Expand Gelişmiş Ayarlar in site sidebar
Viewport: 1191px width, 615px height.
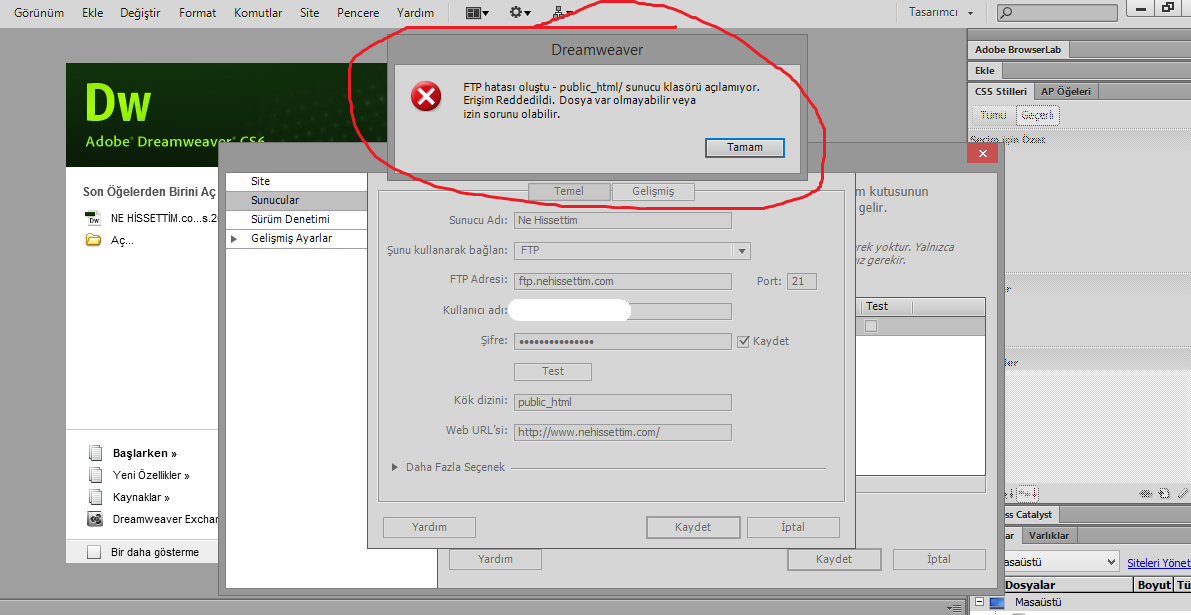point(234,238)
